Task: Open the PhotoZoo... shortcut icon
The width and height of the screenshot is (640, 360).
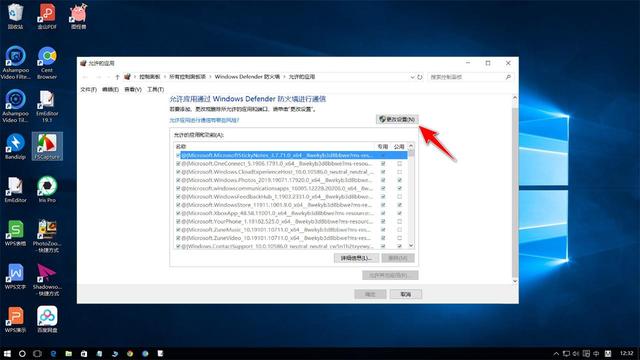Action: [x=47, y=236]
